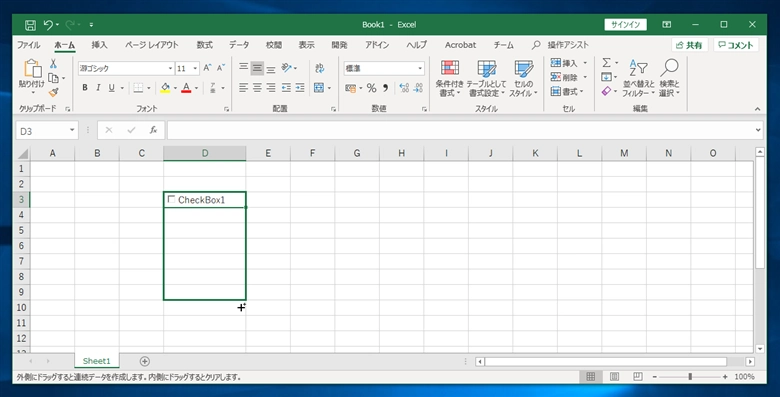Toggle top vertical alignment

pos(243,68)
